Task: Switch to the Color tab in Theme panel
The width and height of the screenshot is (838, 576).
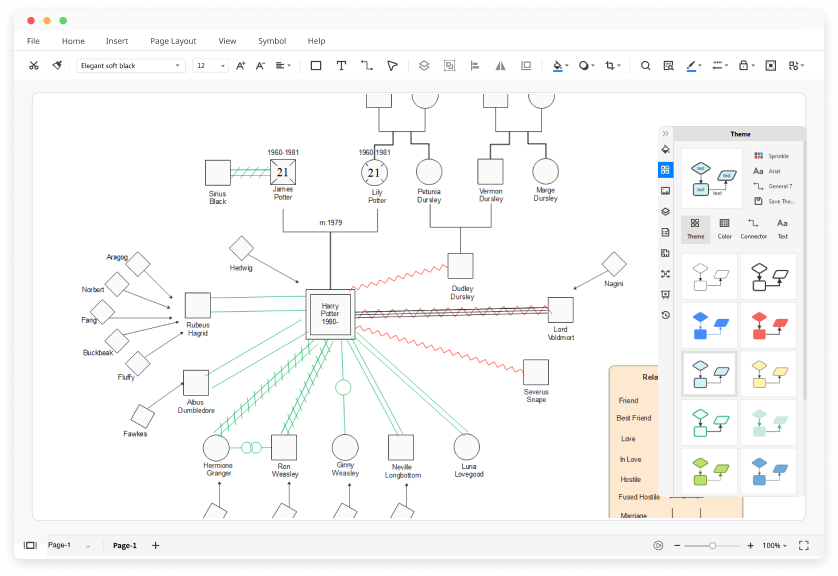Action: [x=725, y=229]
